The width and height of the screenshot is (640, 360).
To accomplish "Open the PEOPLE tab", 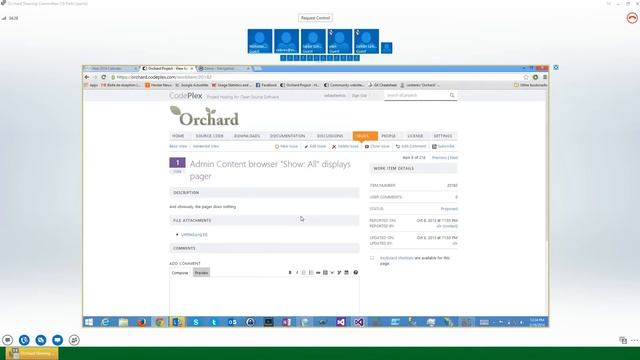I will coord(389,136).
